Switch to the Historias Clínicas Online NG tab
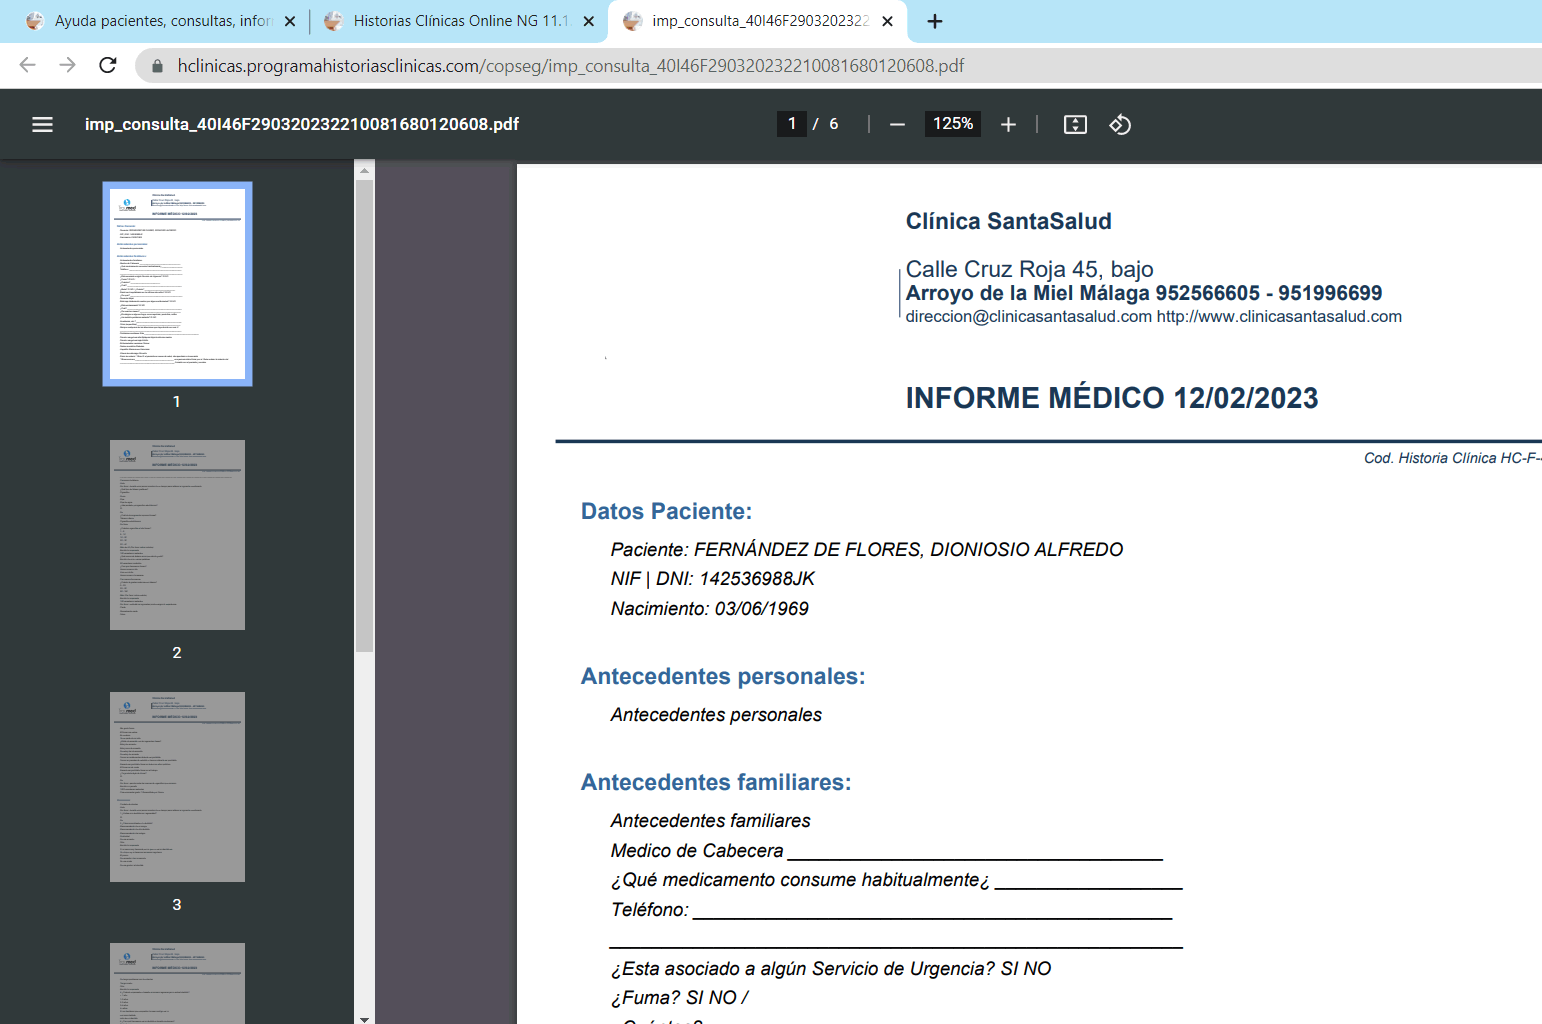This screenshot has width=1542, height=1024. point(450,20)
